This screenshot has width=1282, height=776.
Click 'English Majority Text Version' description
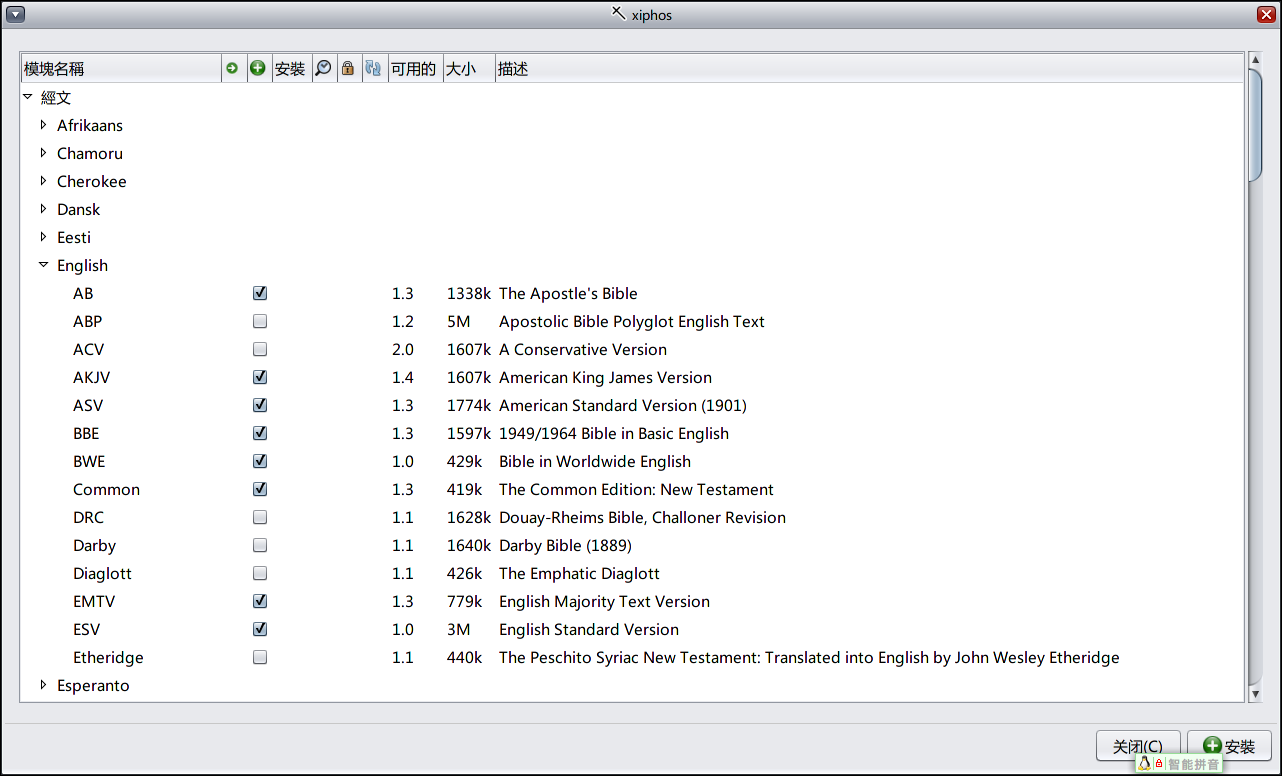tap(604, 601)
